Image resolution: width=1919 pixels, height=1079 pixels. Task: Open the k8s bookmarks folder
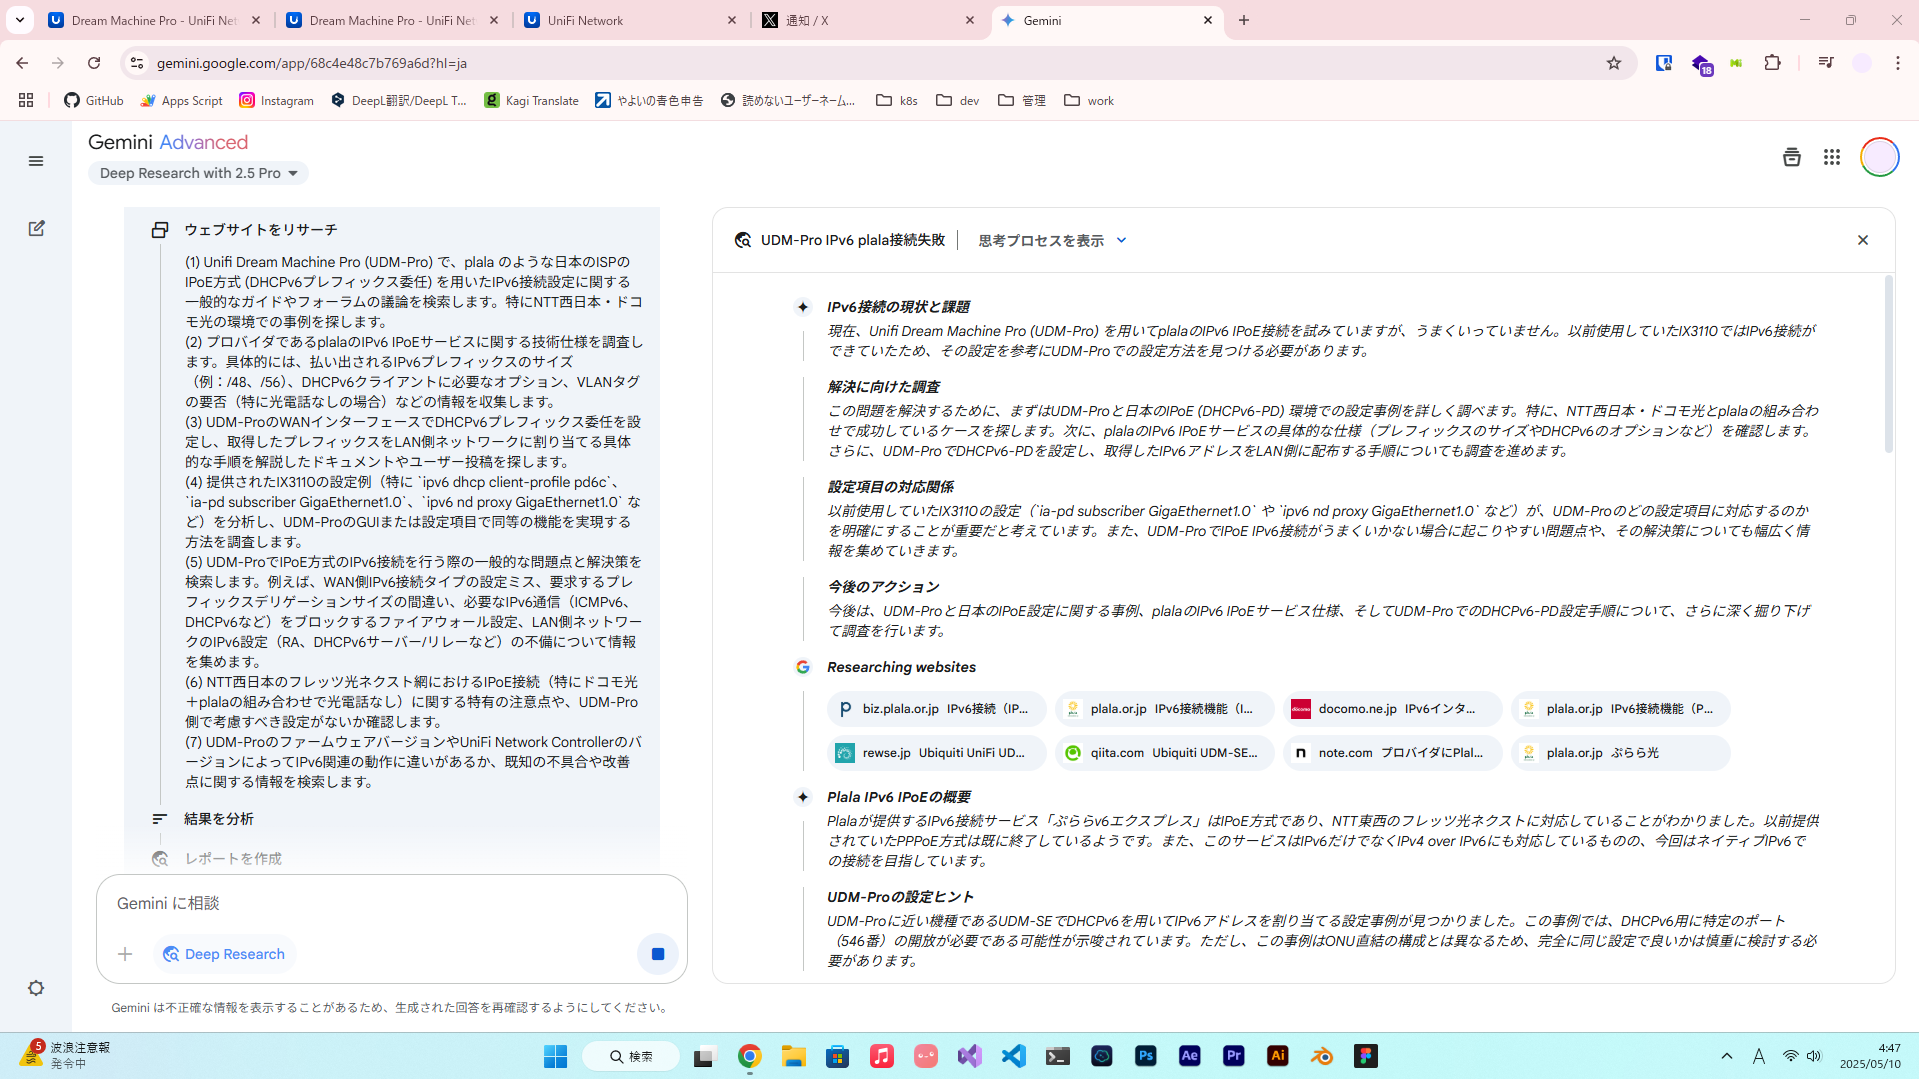(897, 100)
